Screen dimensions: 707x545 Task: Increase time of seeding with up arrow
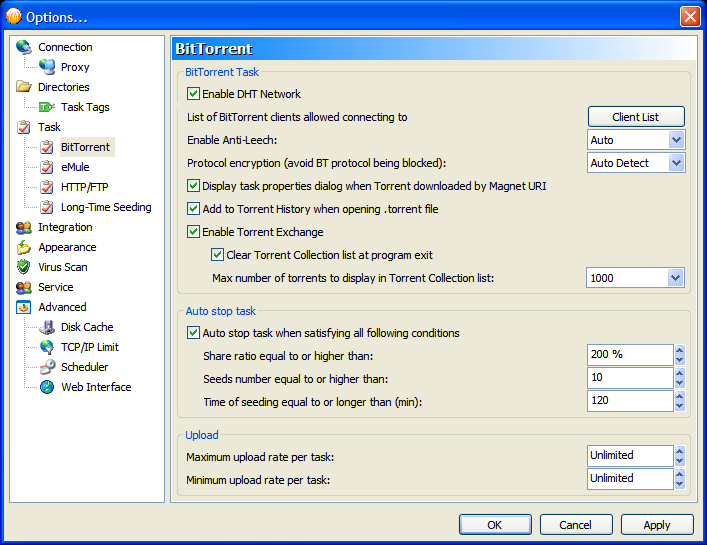click(679, 396)
